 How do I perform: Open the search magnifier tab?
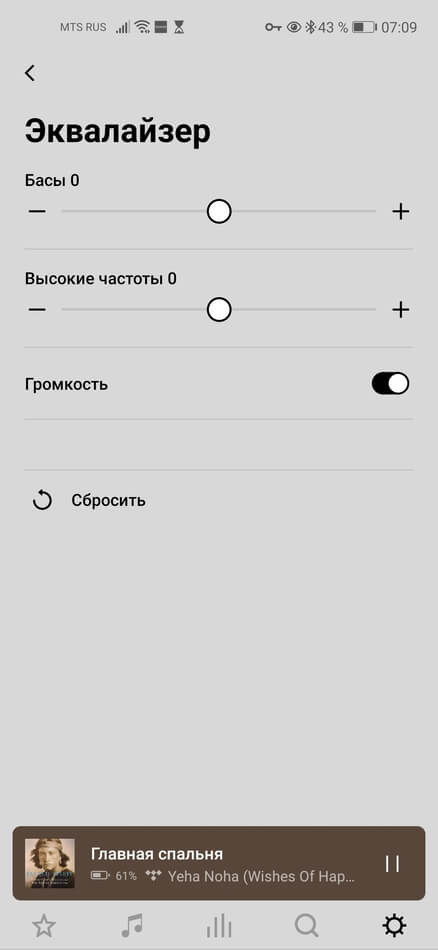307,926
